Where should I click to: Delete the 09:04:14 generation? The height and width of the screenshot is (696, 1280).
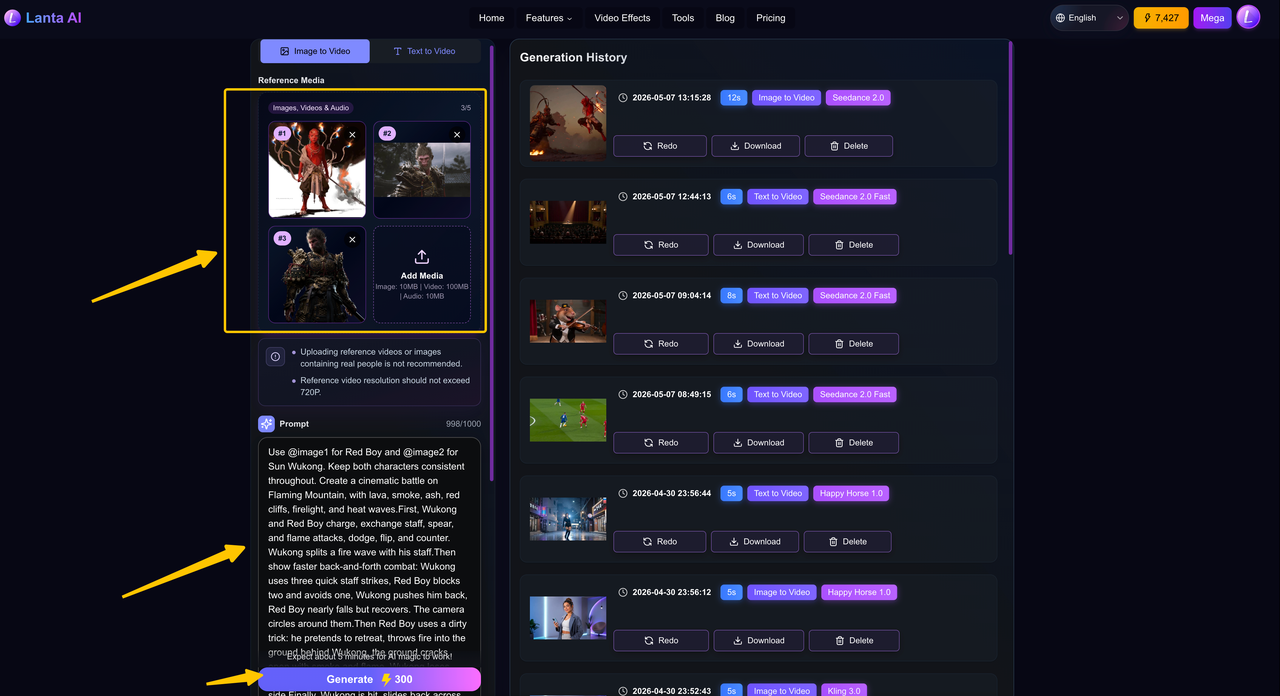[x=853, y=344]
